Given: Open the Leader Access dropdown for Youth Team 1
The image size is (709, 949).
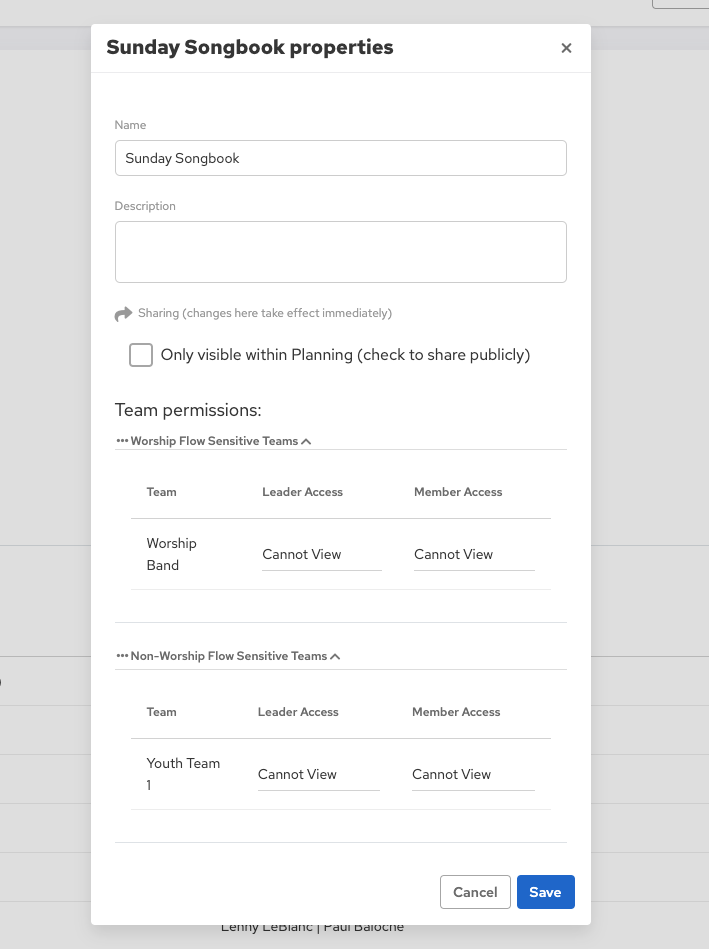Looking at the screenshot, I should [x=318, y=774].
